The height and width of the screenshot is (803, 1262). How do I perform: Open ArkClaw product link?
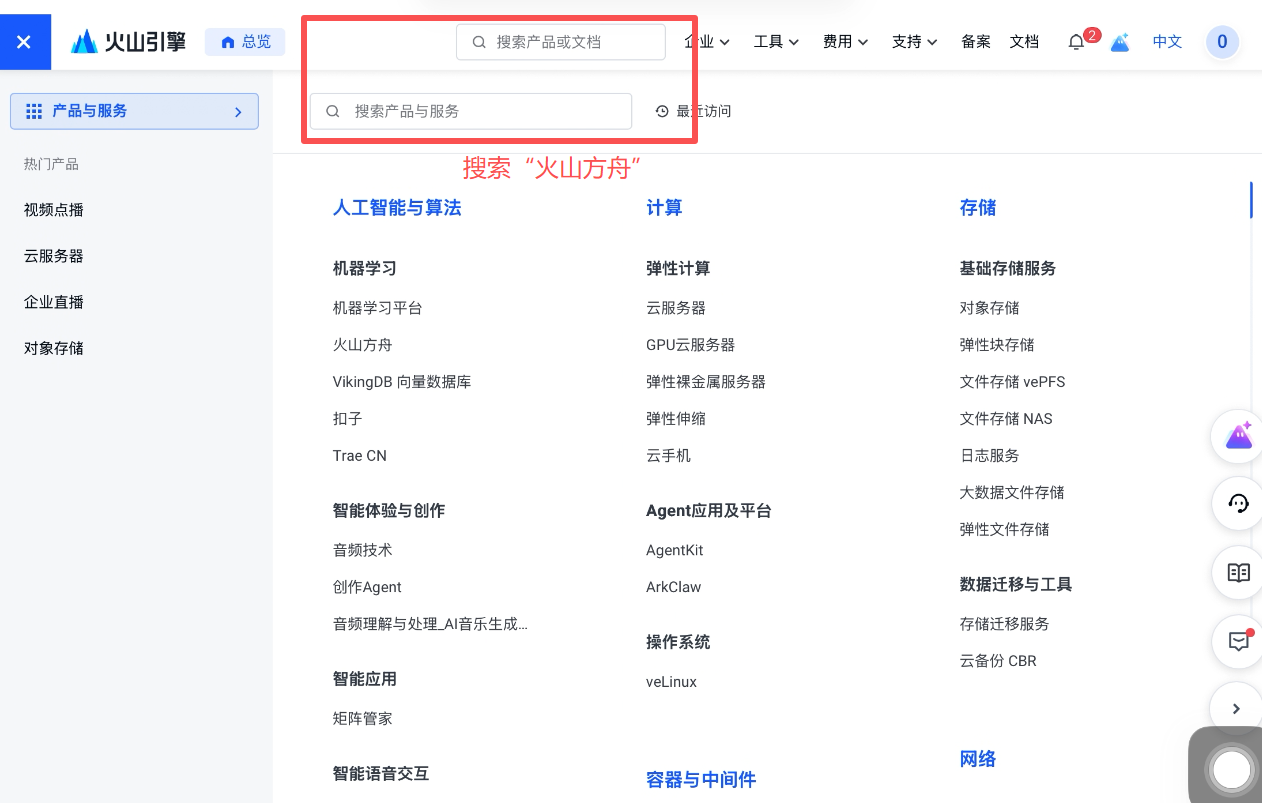tap(674, 587)
